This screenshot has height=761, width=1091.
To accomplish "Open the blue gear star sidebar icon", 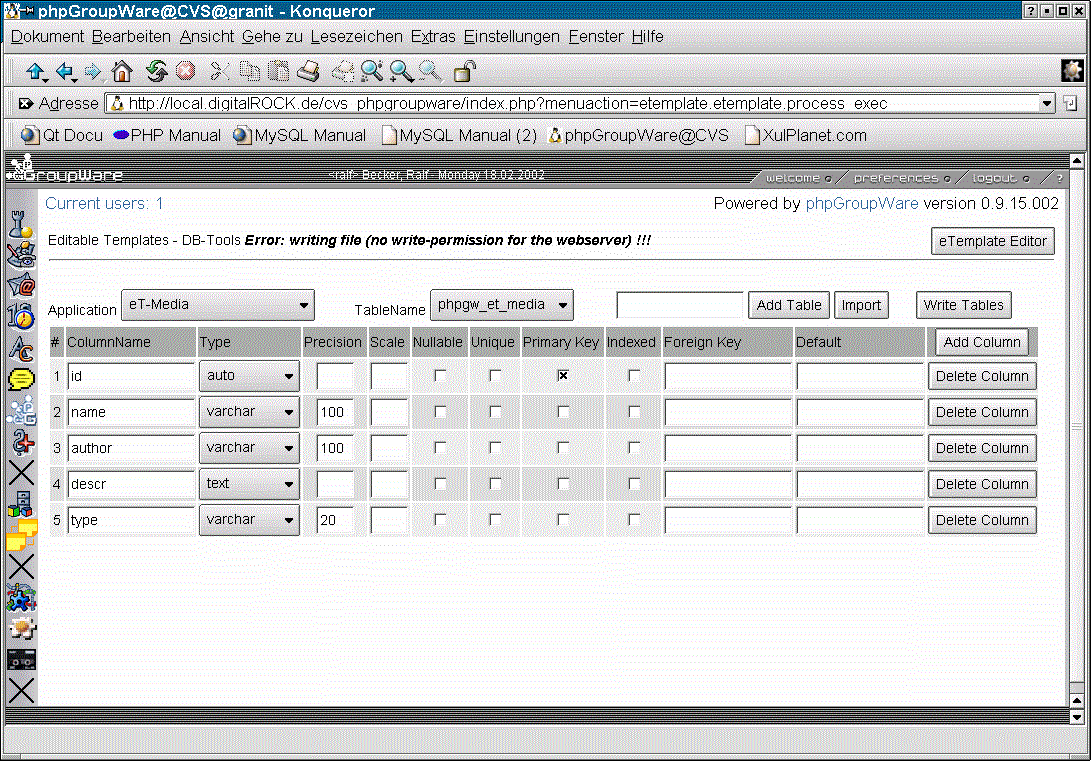I will pos(21,598).
